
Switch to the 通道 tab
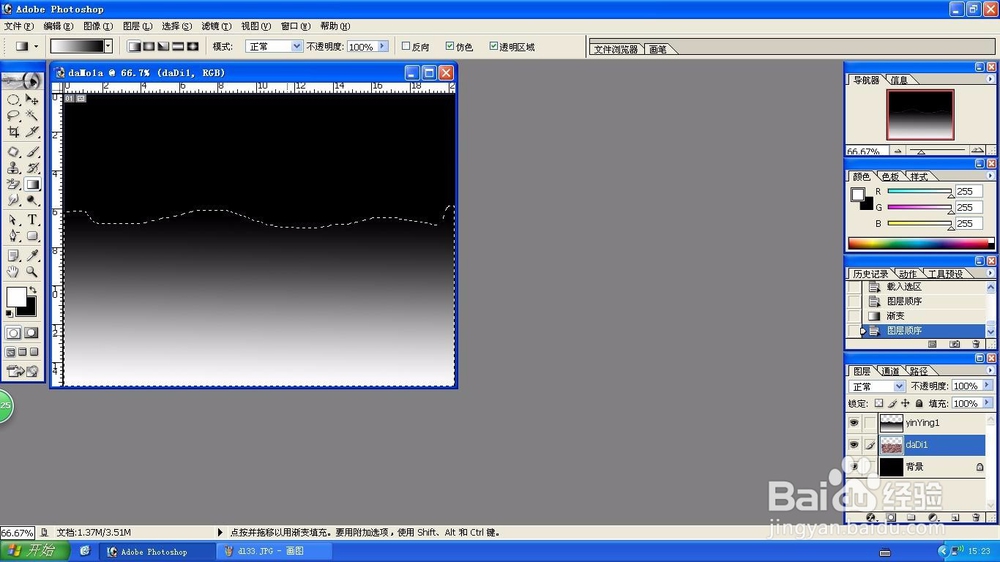[890, 371]
